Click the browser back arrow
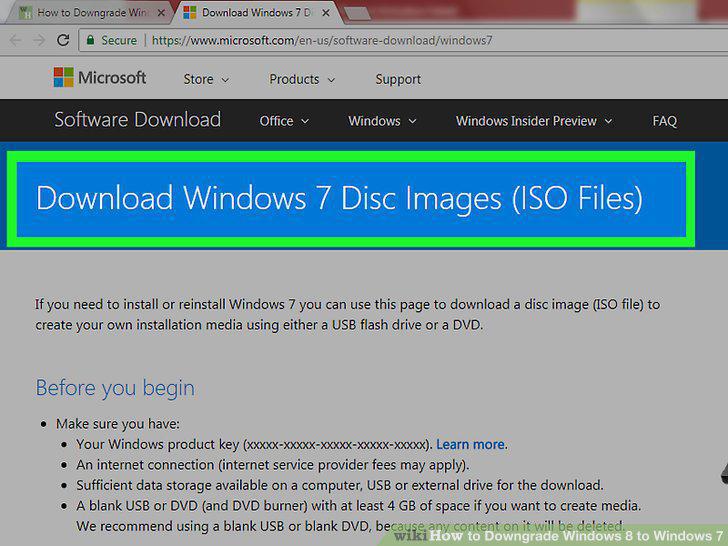The width and height of the screenshot is (728, 546). click(x=15, y=40)
